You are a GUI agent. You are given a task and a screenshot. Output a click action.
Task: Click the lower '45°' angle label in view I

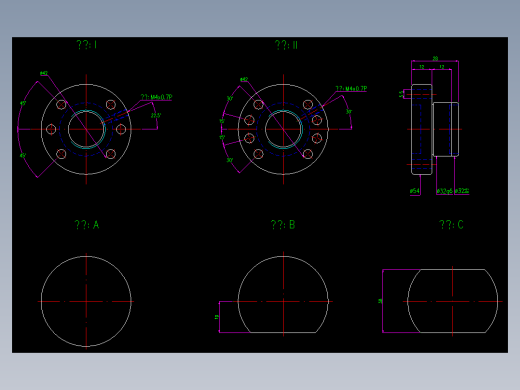tap(23, 155)
